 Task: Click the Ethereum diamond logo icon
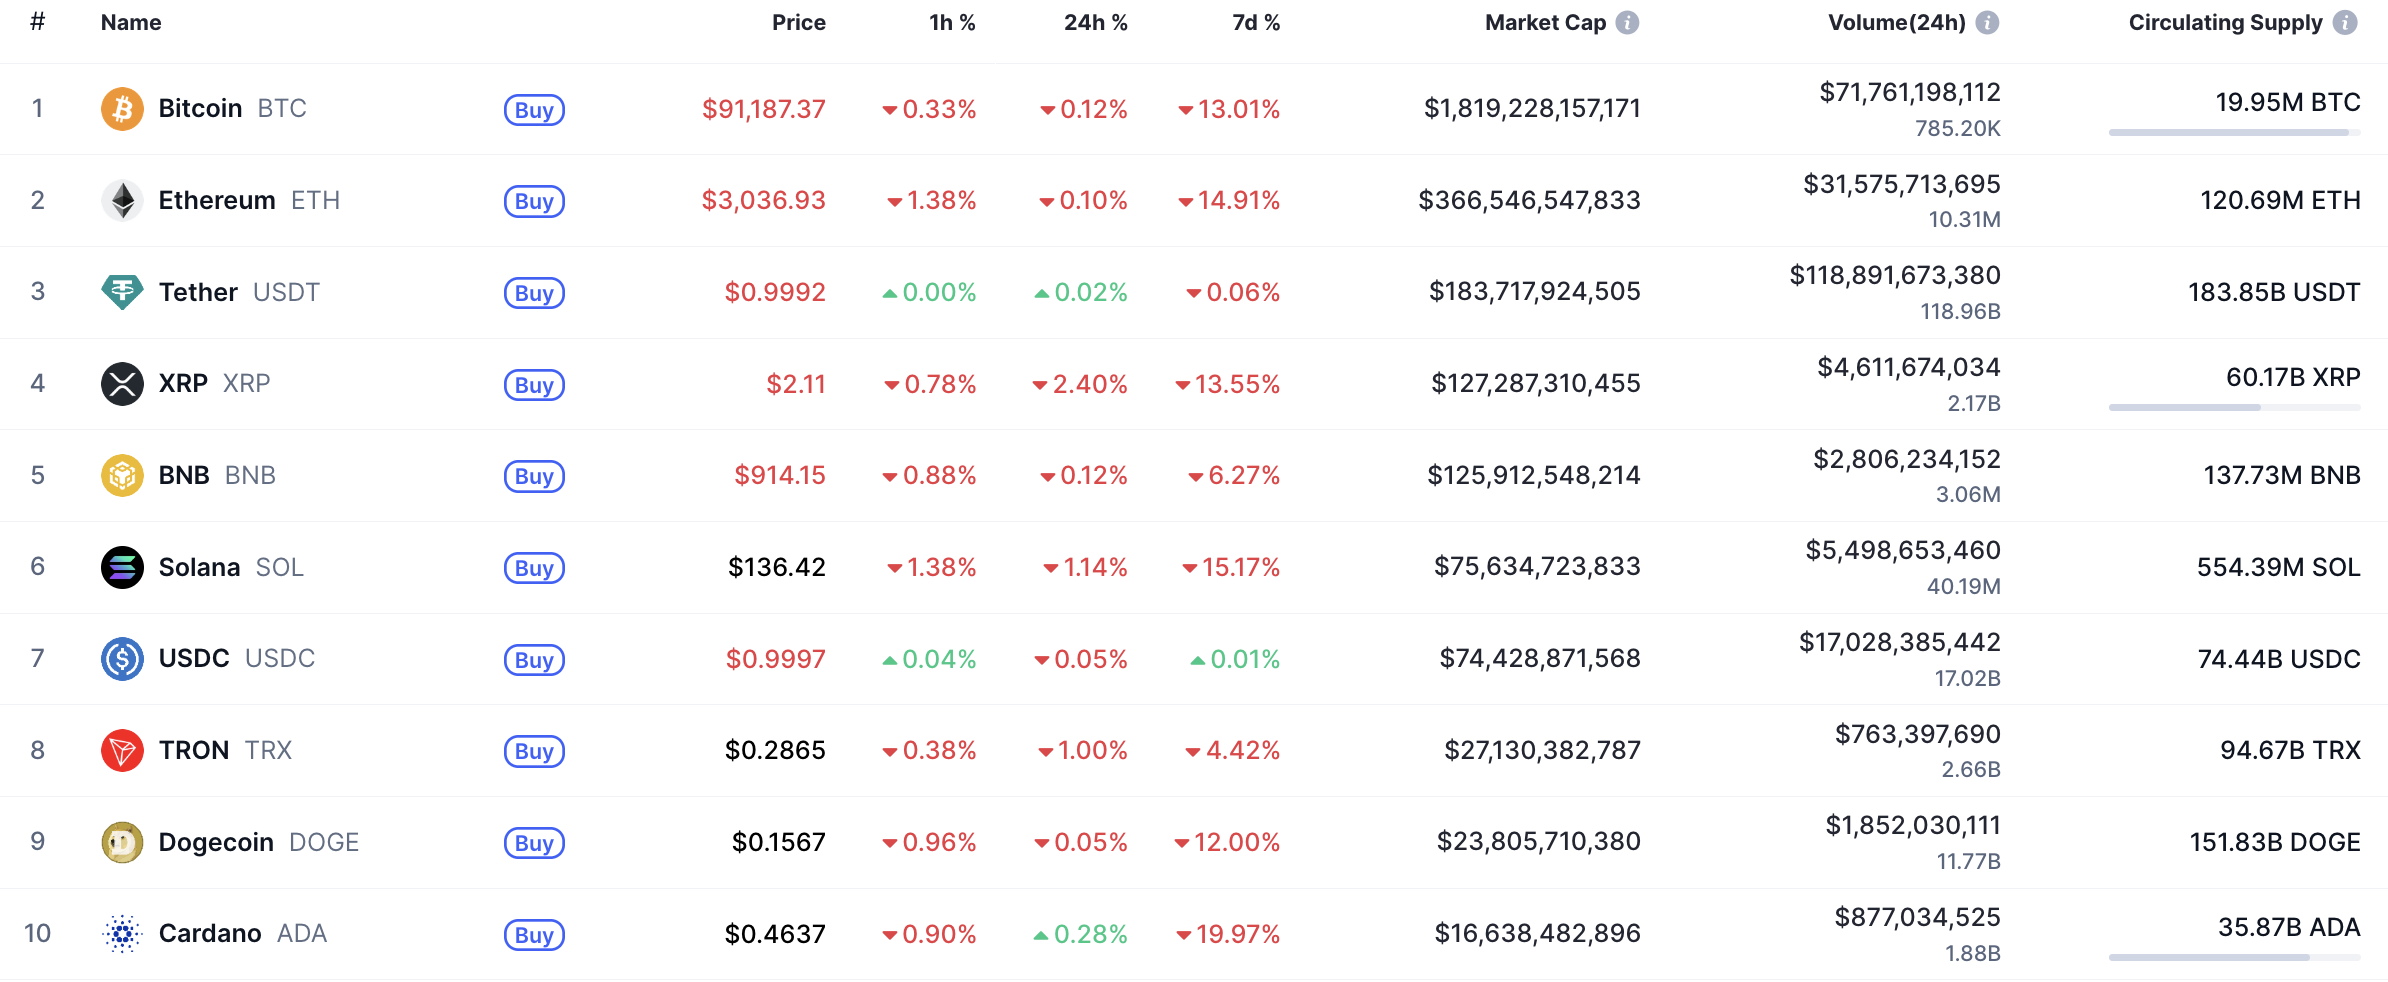click(122, 200)
